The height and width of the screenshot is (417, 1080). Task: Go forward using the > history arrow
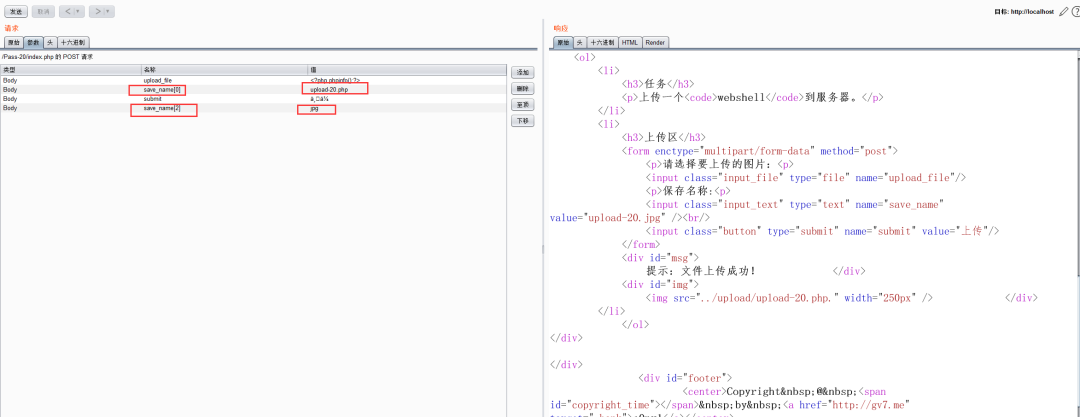click(x=97, y=11)
